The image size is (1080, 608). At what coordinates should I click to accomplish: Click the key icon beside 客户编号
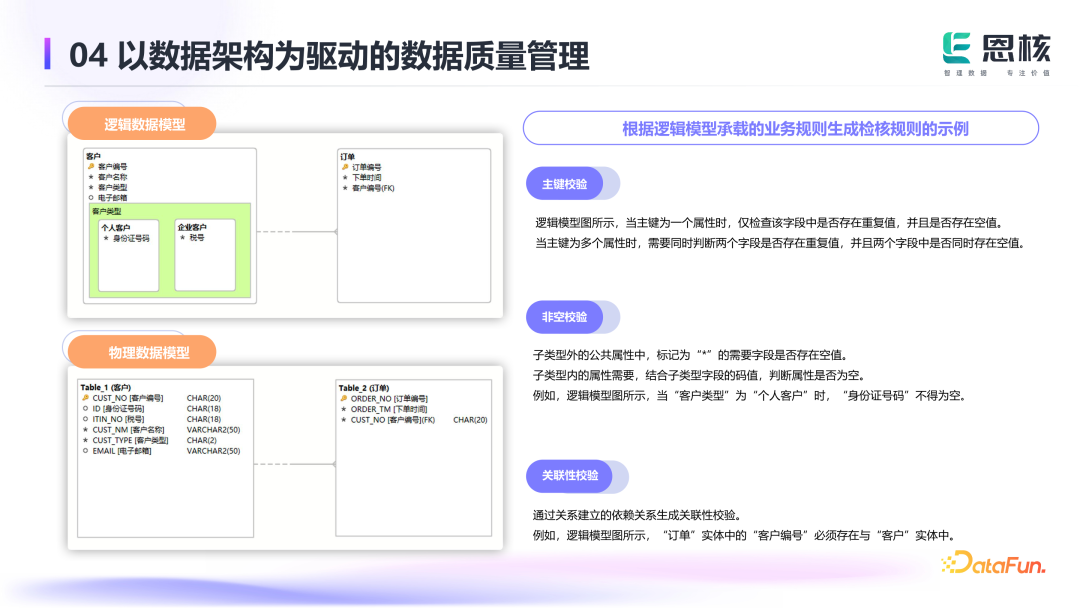pos(90,167)
